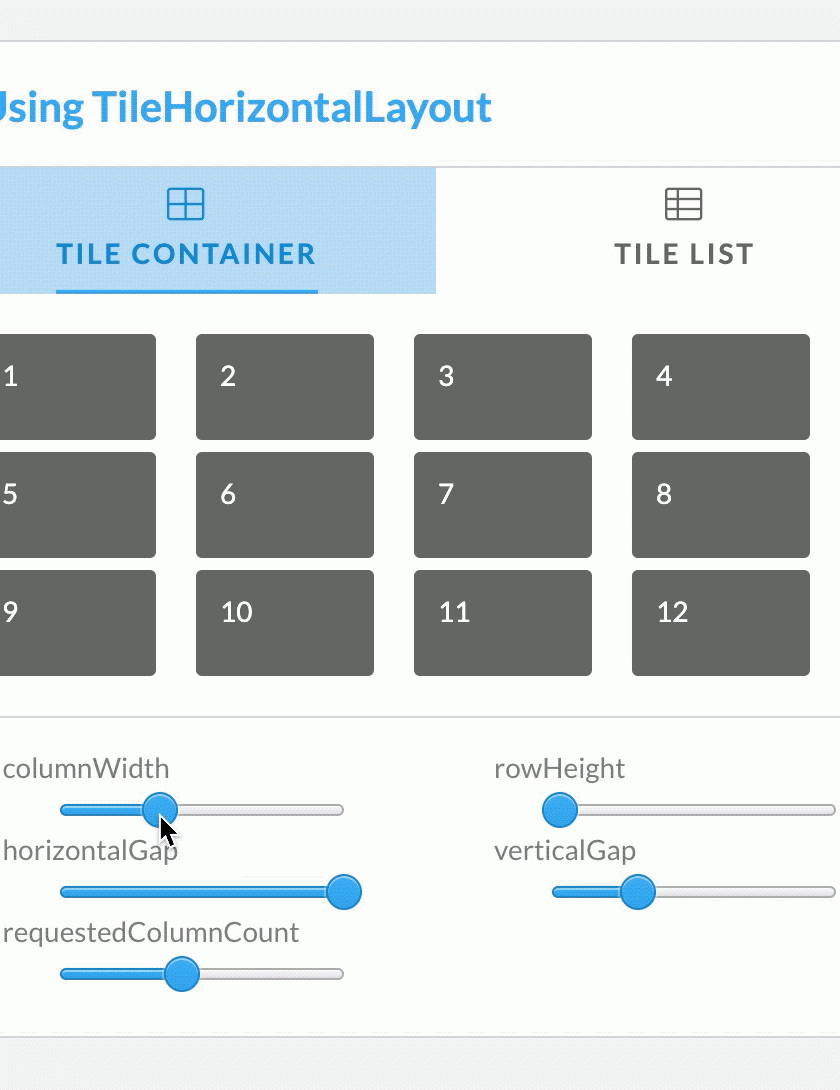Viewport: 840px width, 1090px height.
Task: Select tile number 11
Action: (x=503, y=623)
